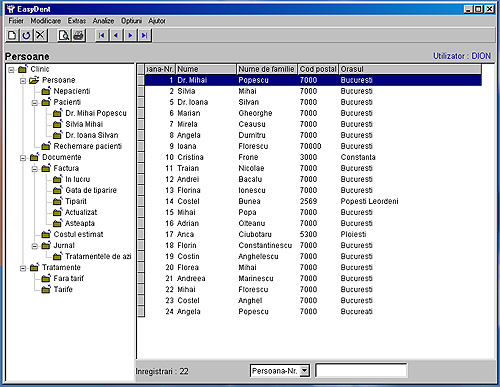Click the Factura folder icon
Image resolution: width=500 pixels, height=387 pixels.
point(46,168)
